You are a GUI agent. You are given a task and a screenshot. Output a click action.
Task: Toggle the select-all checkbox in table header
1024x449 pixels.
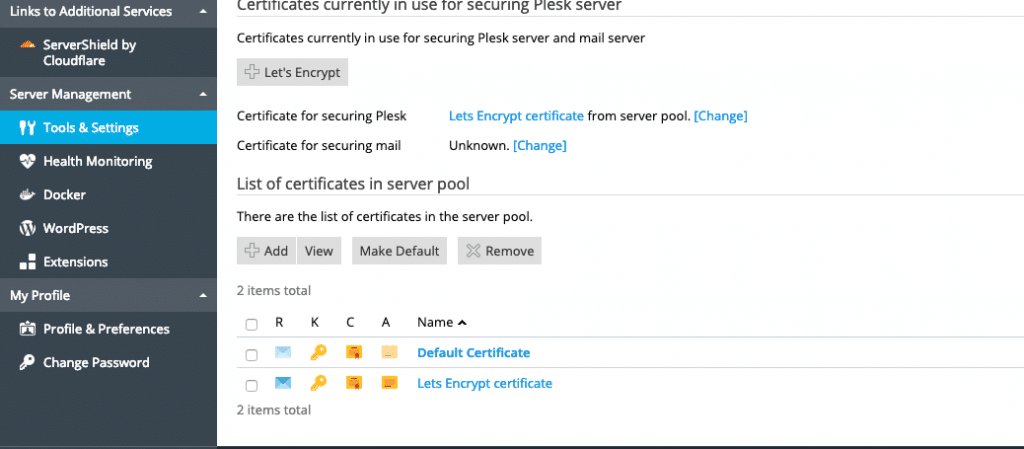tap(251, 324)
